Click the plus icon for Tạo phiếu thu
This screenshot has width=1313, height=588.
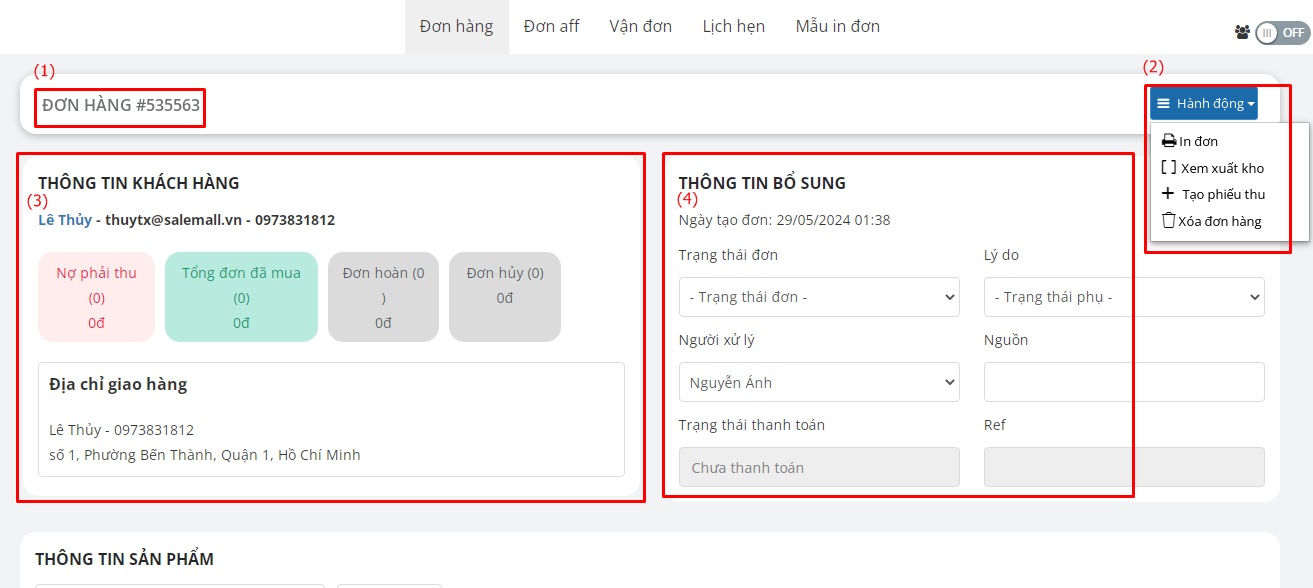pos(1168,194)
